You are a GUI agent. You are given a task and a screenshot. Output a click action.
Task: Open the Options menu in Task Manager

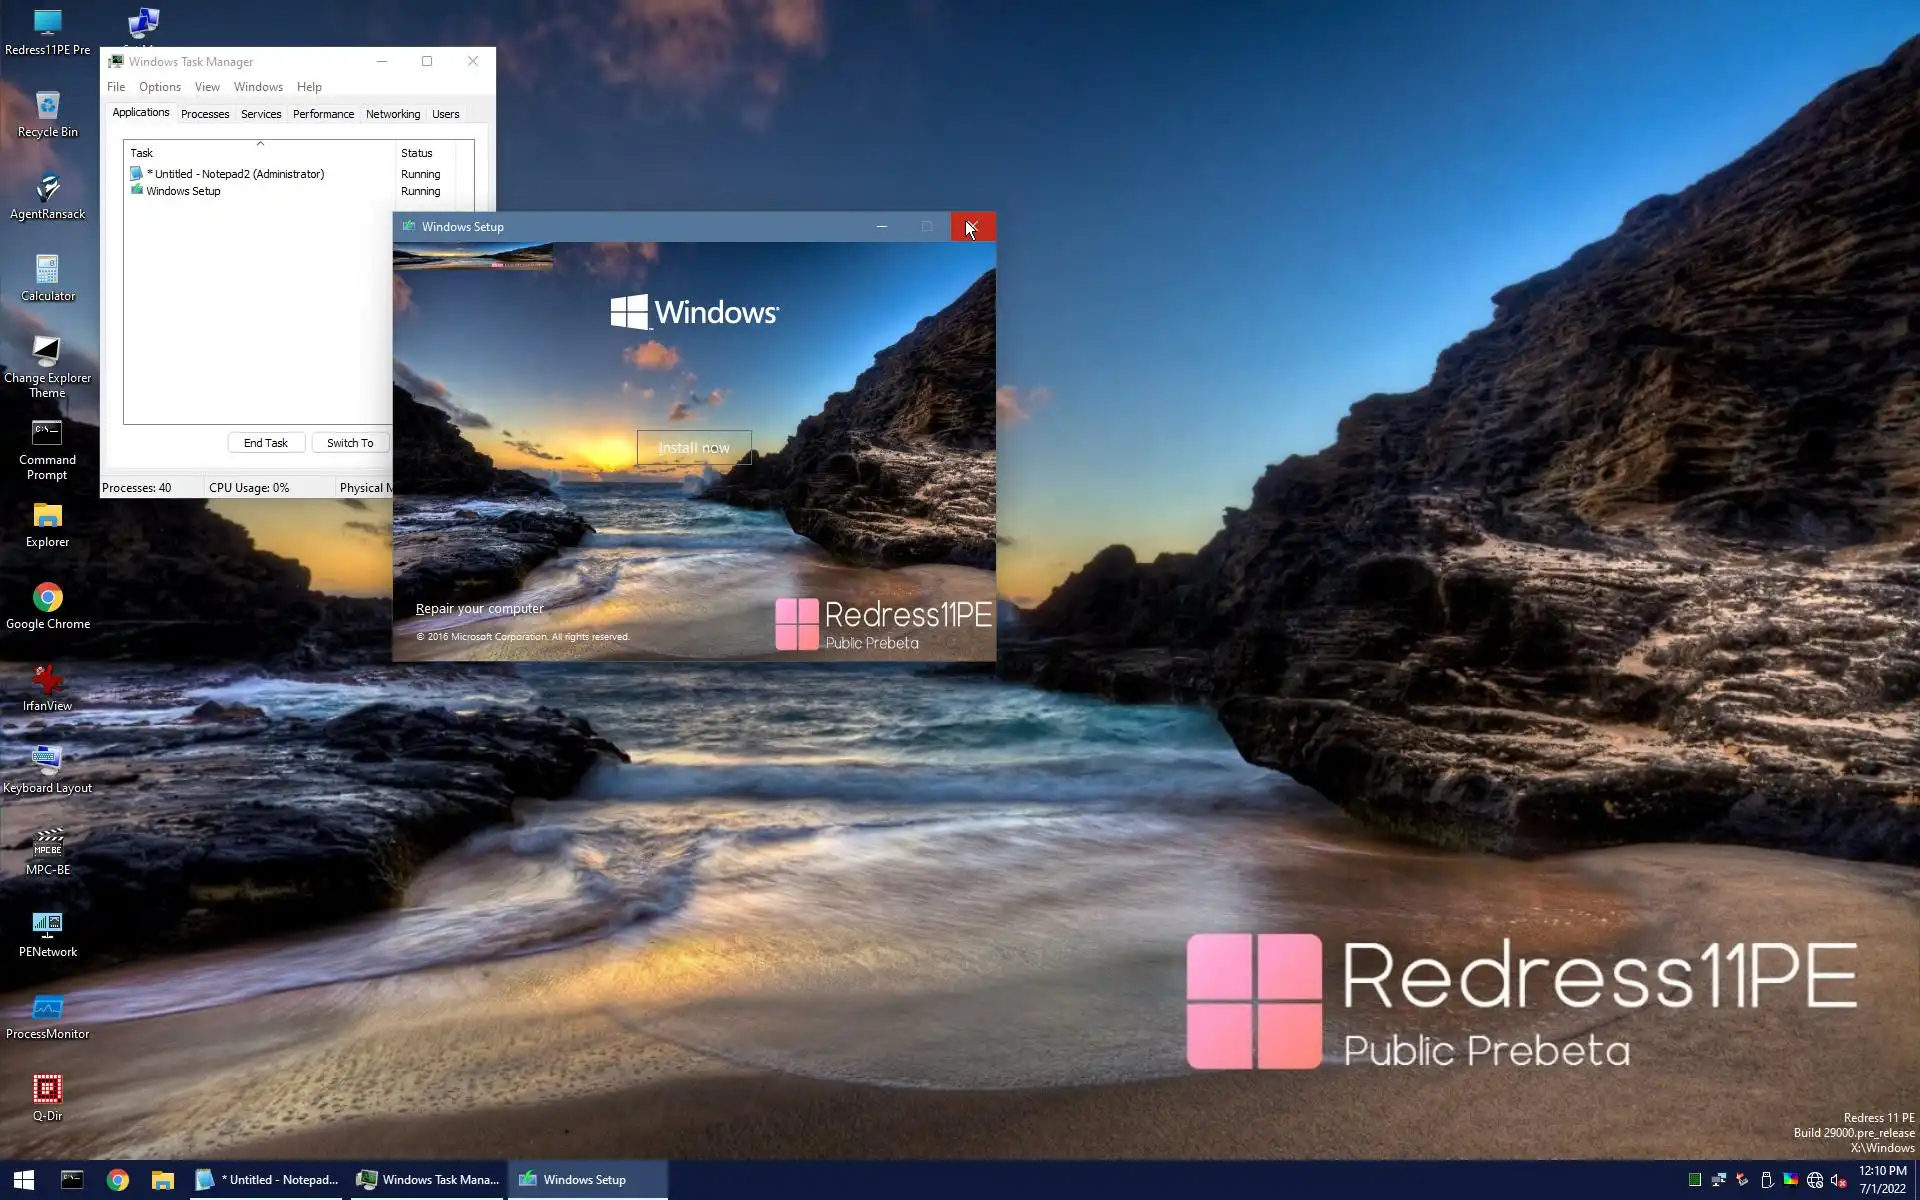159,87
